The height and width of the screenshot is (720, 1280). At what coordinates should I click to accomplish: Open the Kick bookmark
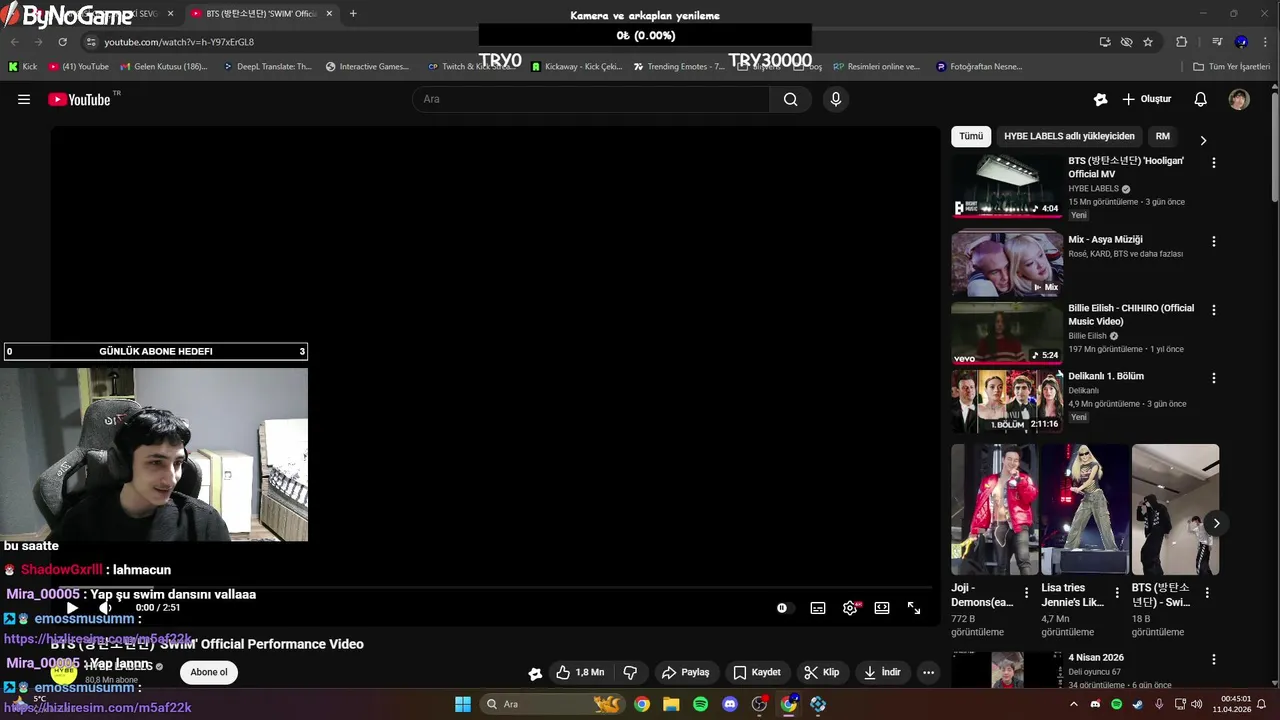pyautogui.click(x=23, y=67)
